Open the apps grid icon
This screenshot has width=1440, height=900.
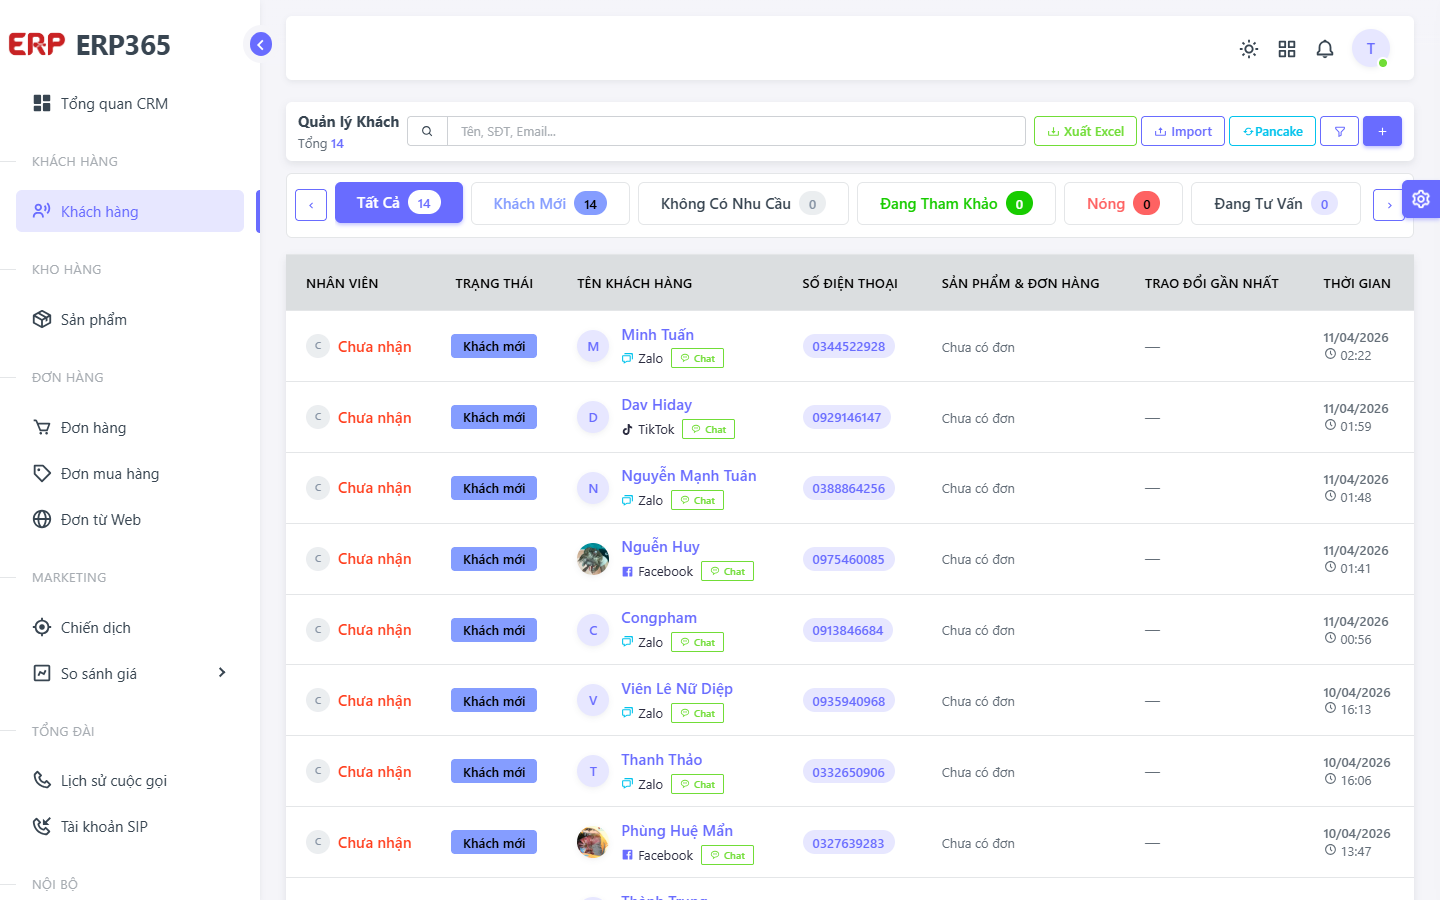pyautogui.click(x=1287, y=49)
